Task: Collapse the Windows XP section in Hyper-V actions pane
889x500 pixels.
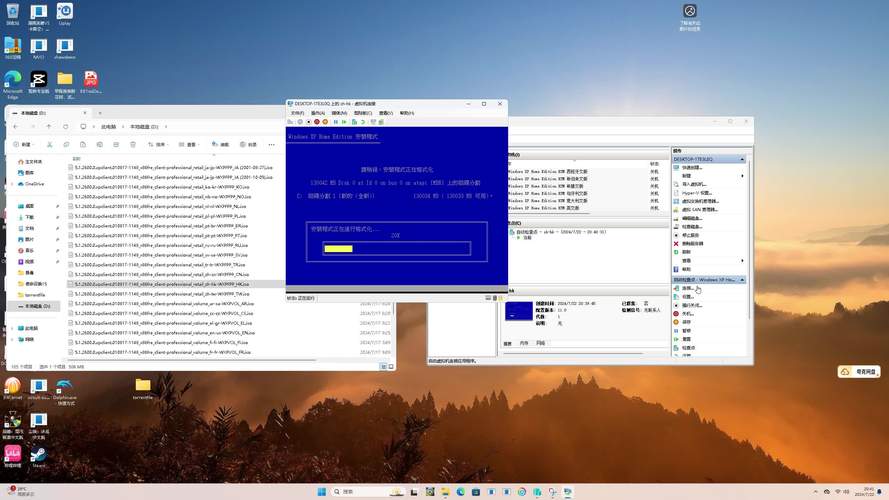Action: pyautogui.click(x=742, y=280)
